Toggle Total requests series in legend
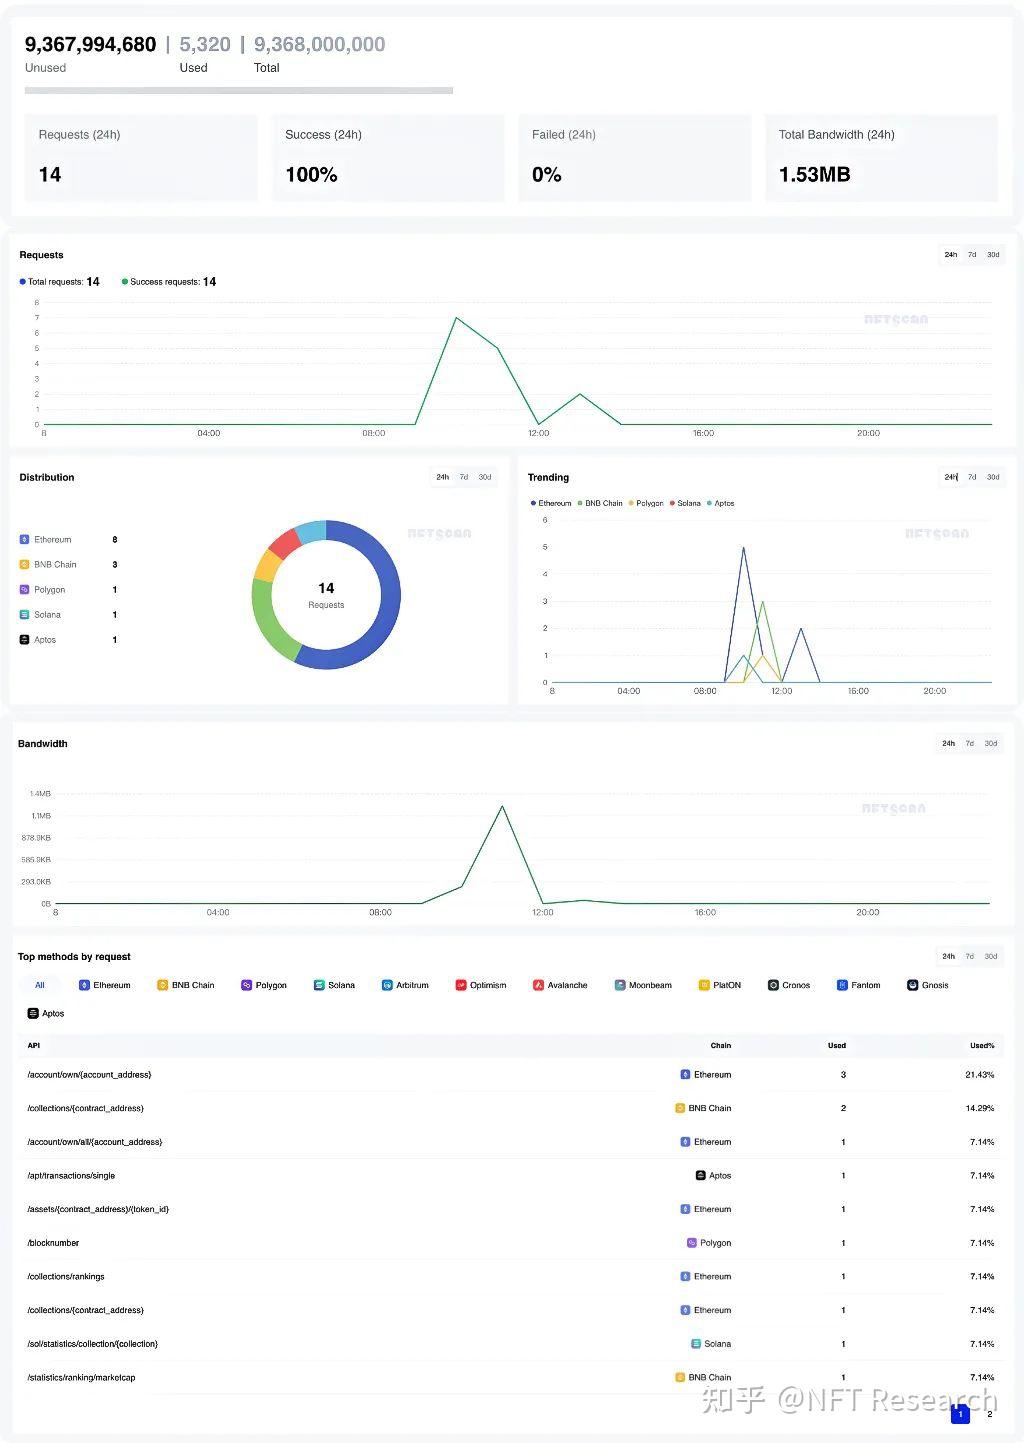Viewport: 1024px width, 1443px height. point(59,282)
